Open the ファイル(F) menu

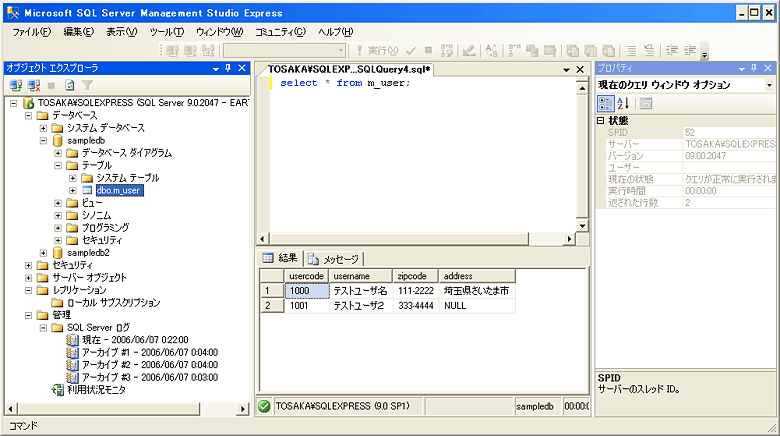pyautogui.click(x=31, y=32)
